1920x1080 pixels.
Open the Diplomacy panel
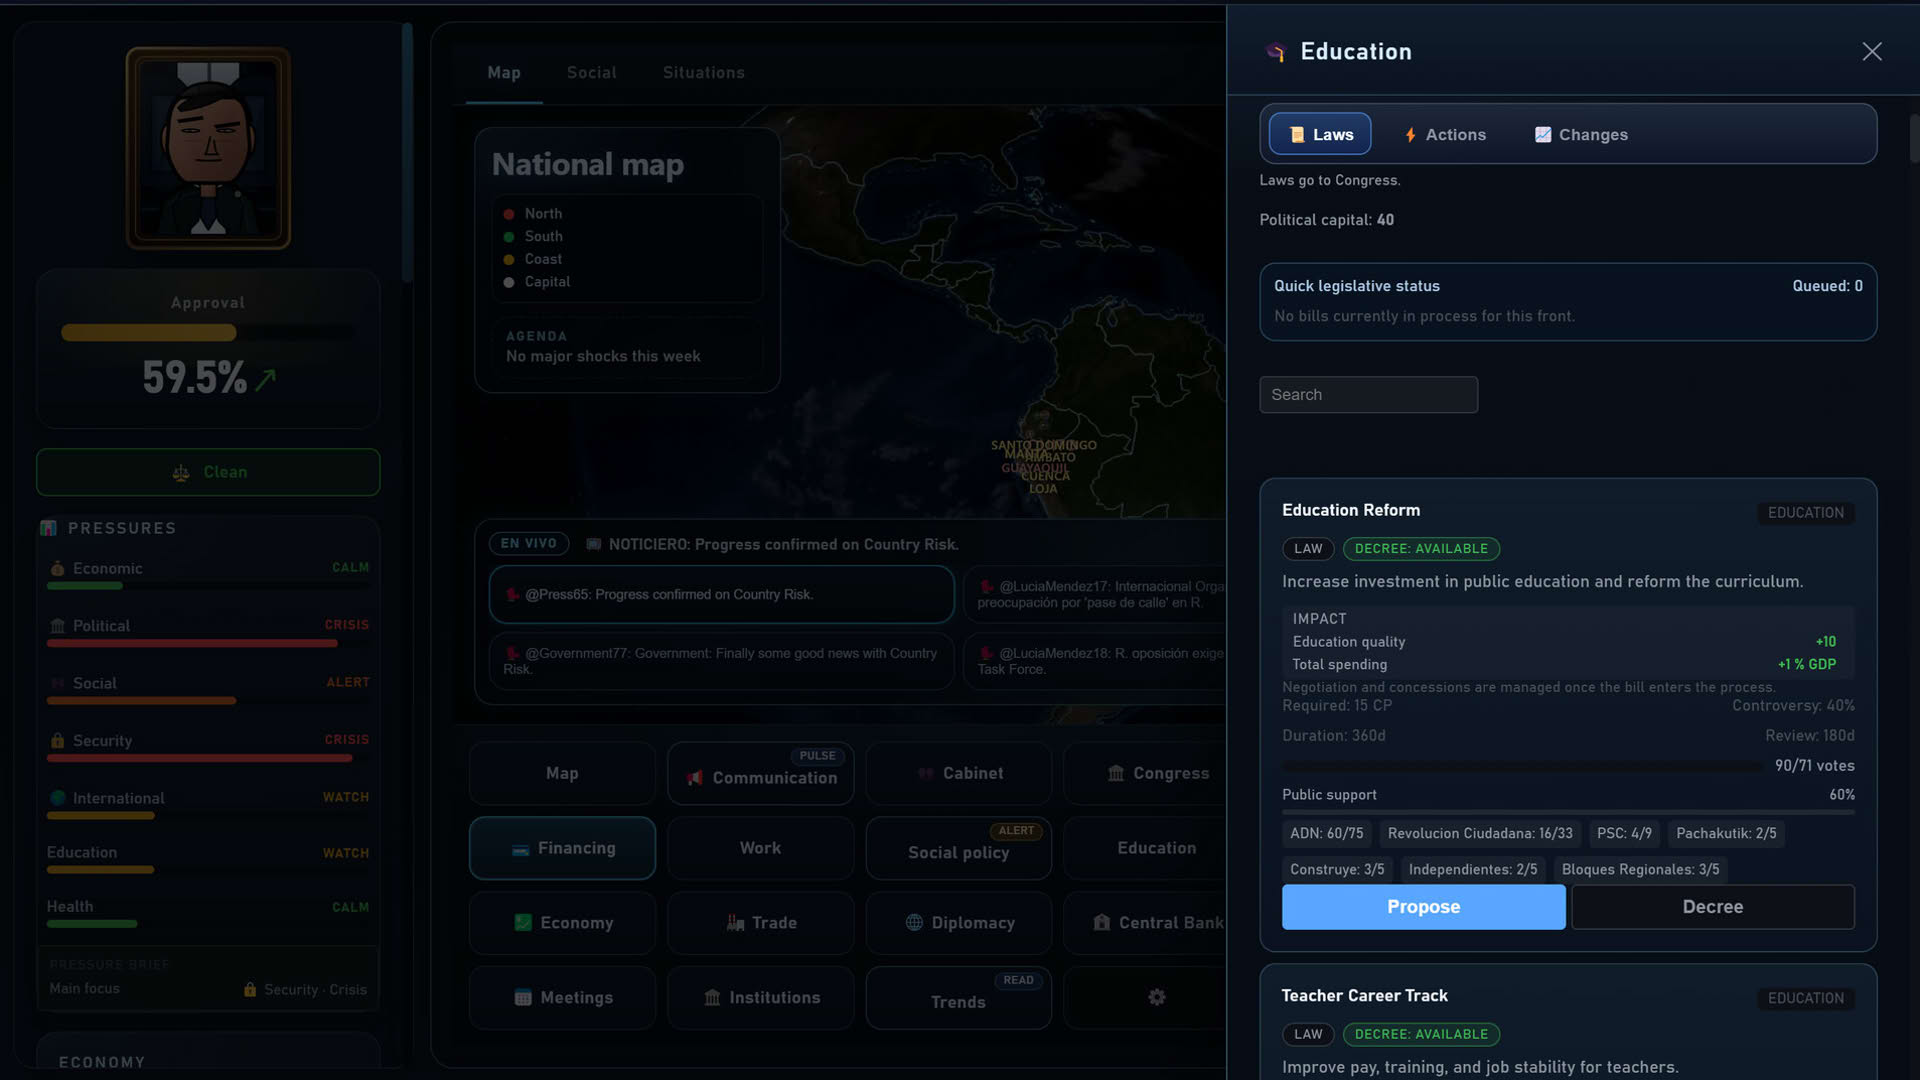click(x=958, y=922)
